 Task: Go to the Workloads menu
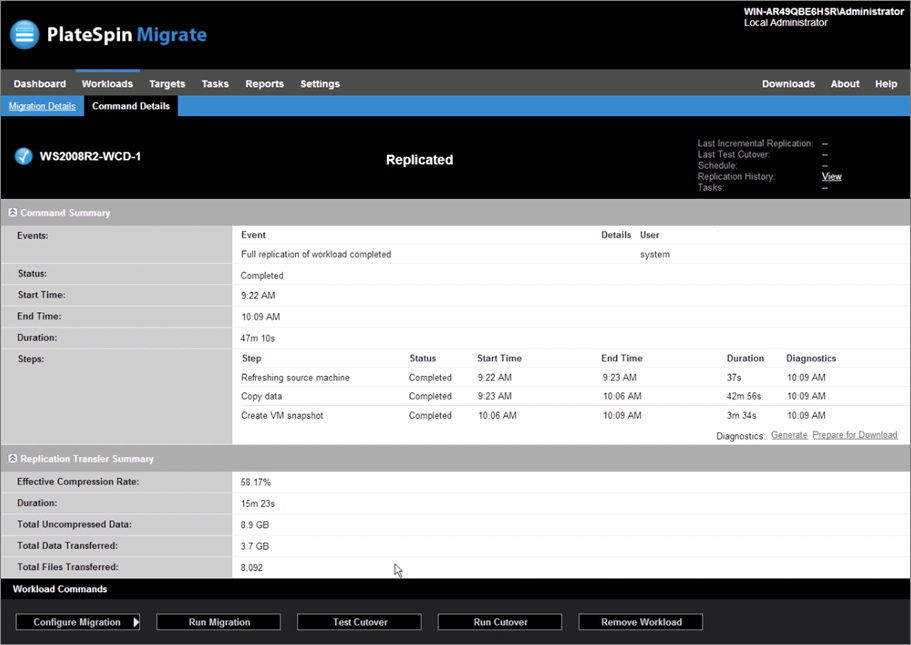point(107,84)
